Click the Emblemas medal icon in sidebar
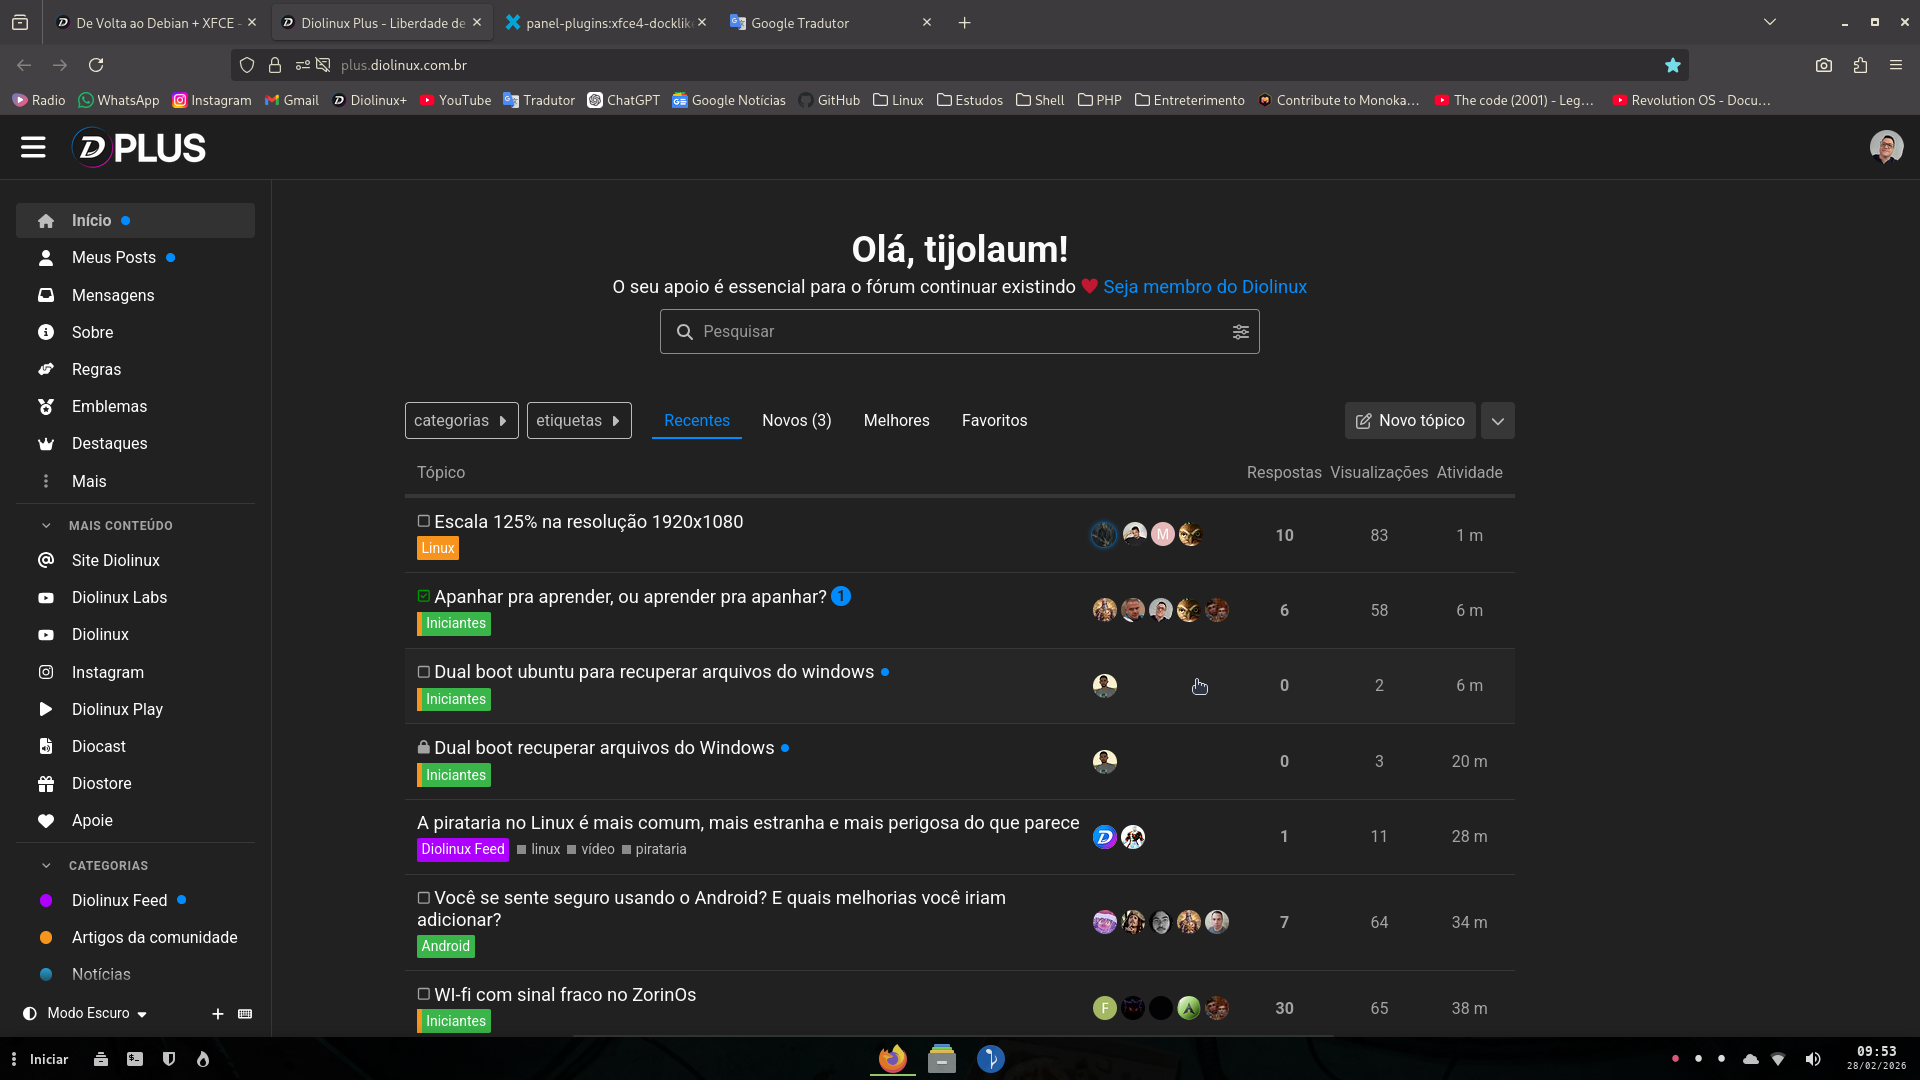The width and height of the screenshot is (1920, 1080). (46, 407)
